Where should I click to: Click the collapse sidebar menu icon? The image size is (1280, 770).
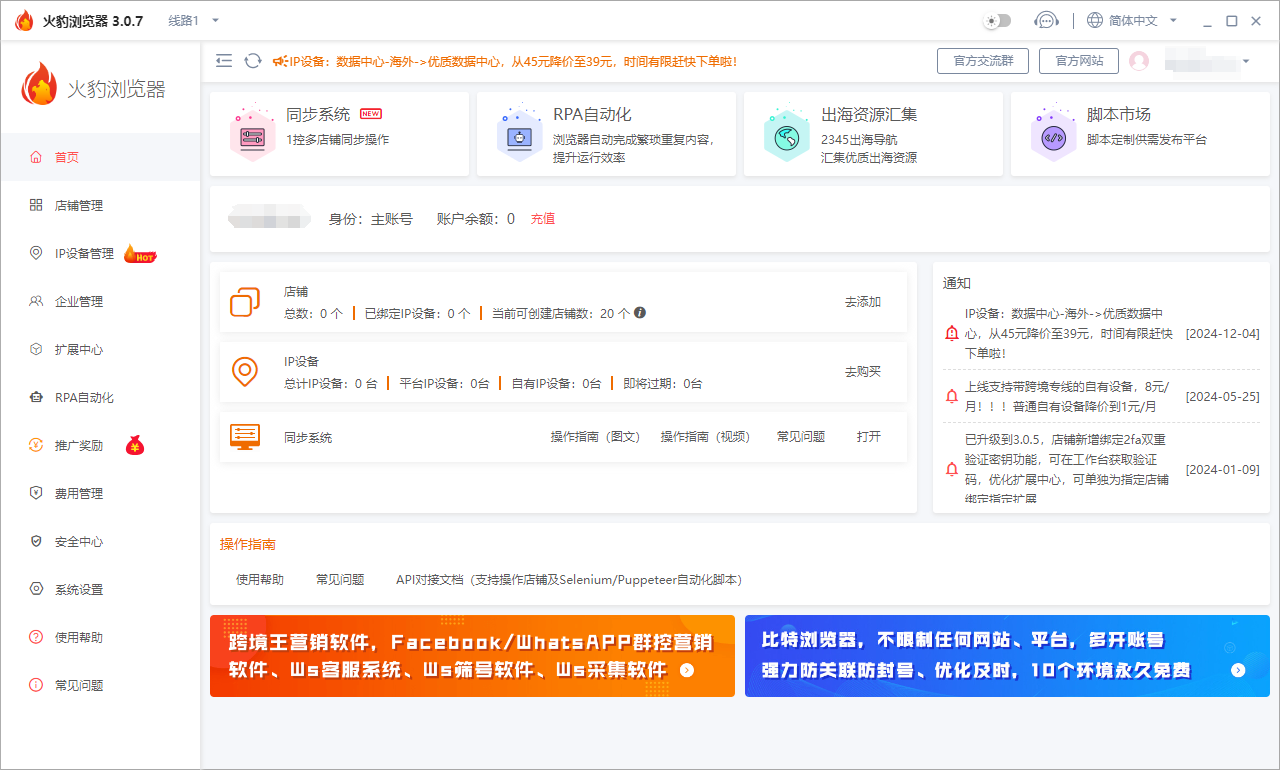[x=224, y=61]
